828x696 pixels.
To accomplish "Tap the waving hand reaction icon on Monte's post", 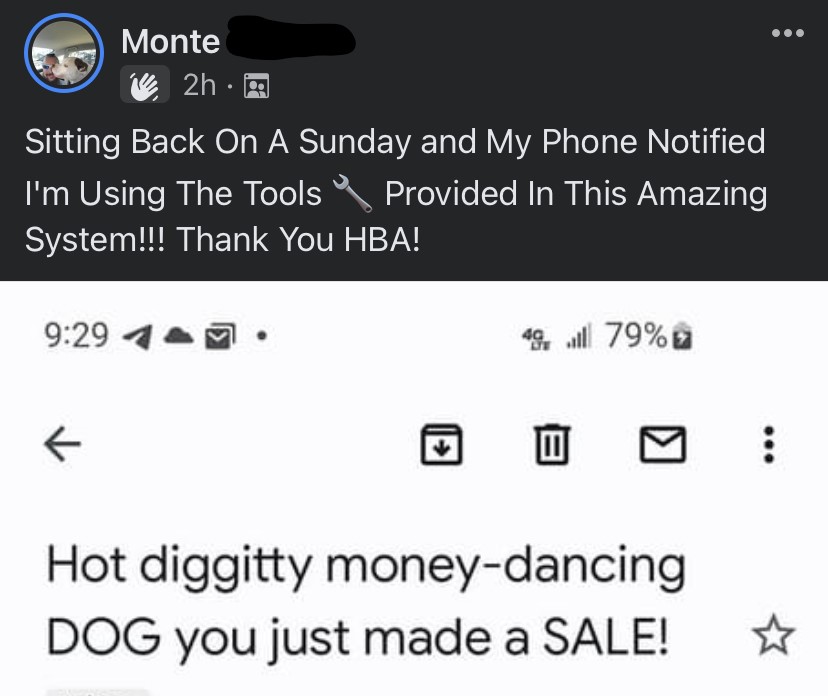I will (143, 85).
